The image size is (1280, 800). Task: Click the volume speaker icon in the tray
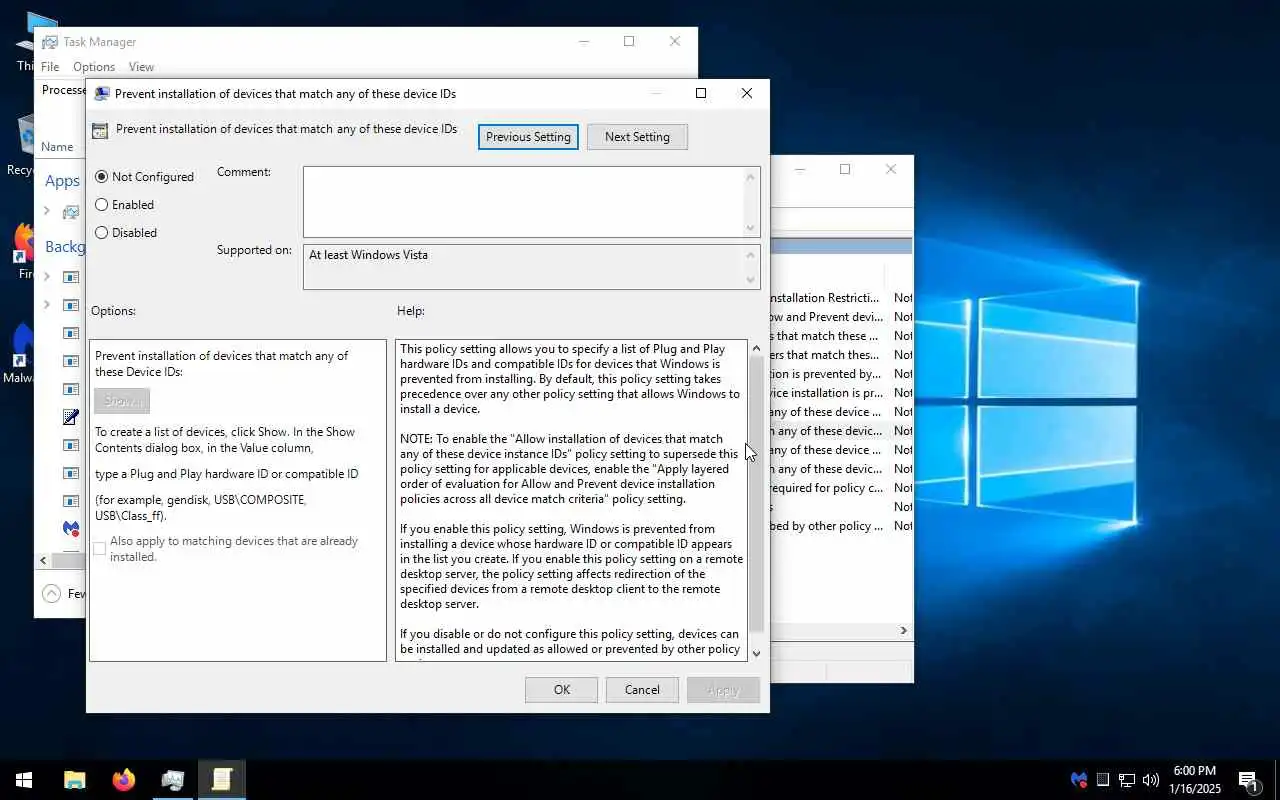[1151, 780]
